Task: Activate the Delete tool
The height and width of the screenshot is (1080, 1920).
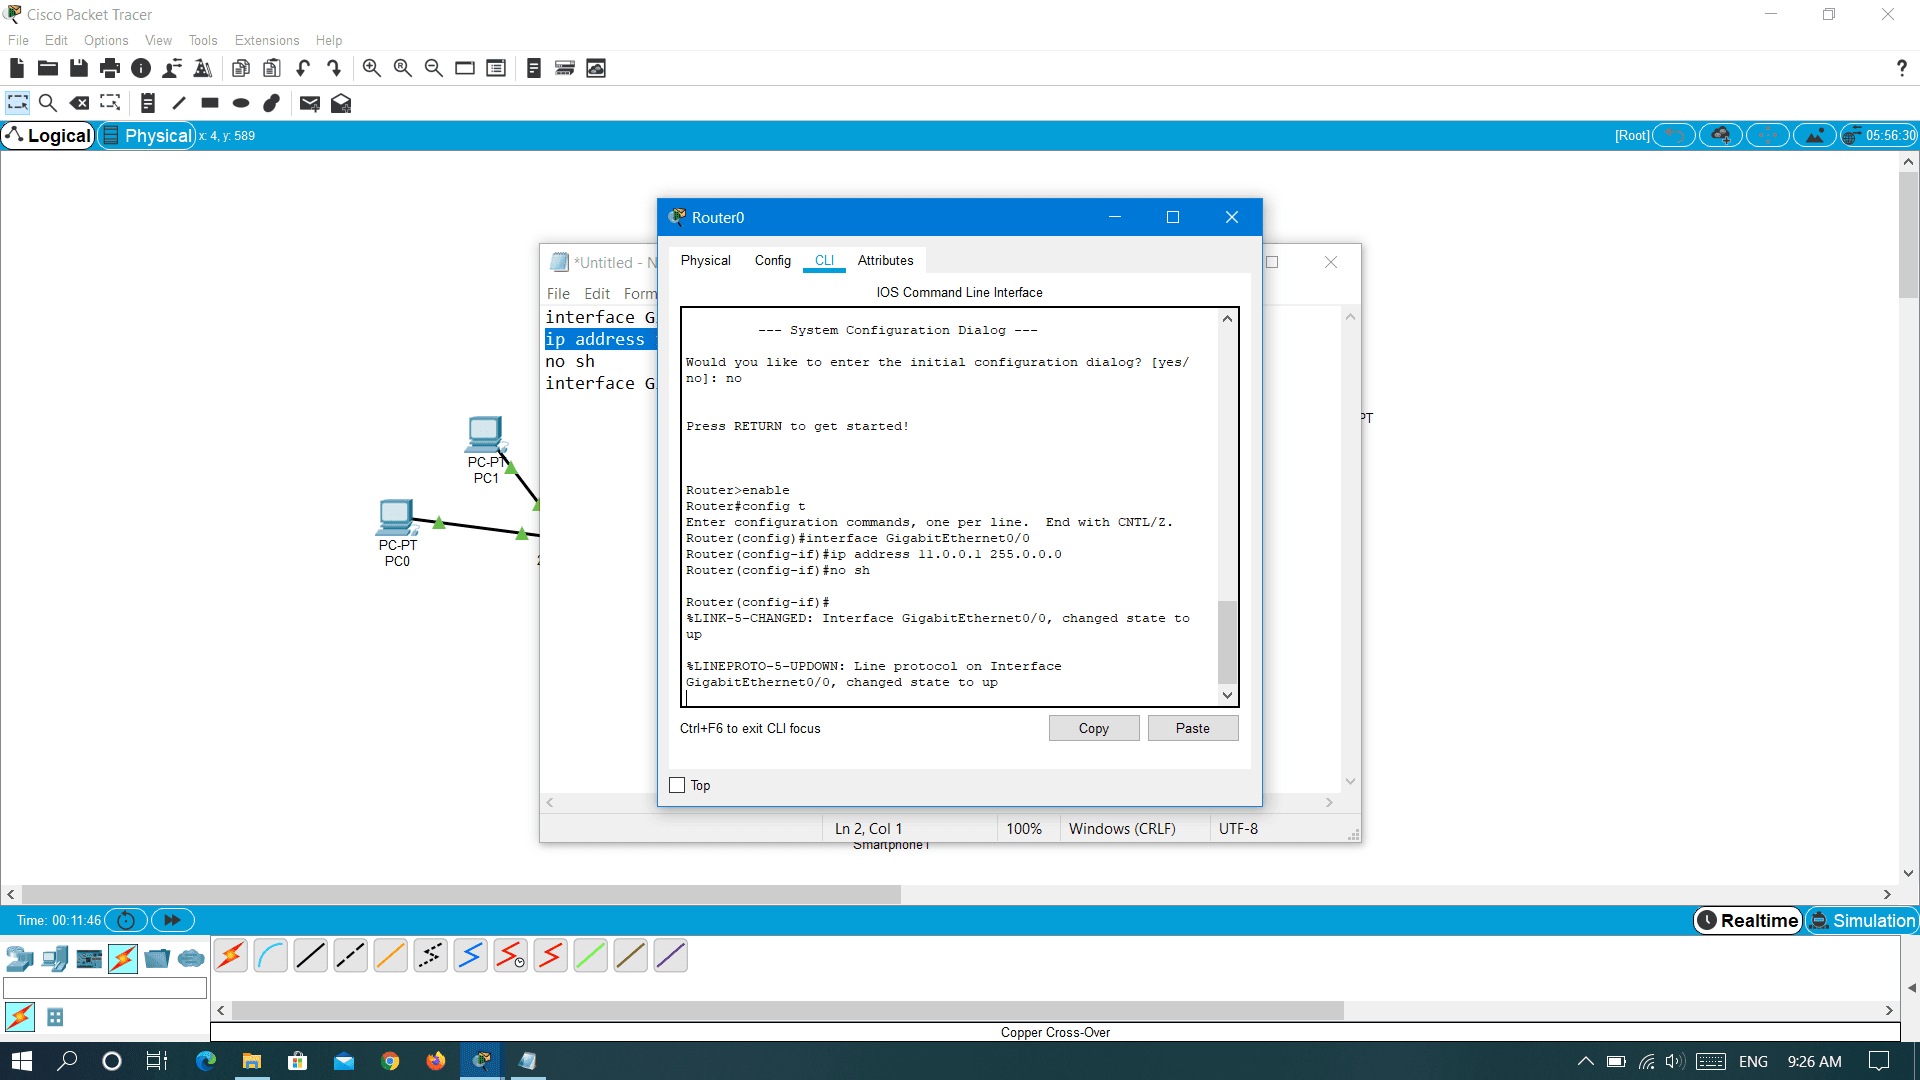Action: tap(79, 103)
